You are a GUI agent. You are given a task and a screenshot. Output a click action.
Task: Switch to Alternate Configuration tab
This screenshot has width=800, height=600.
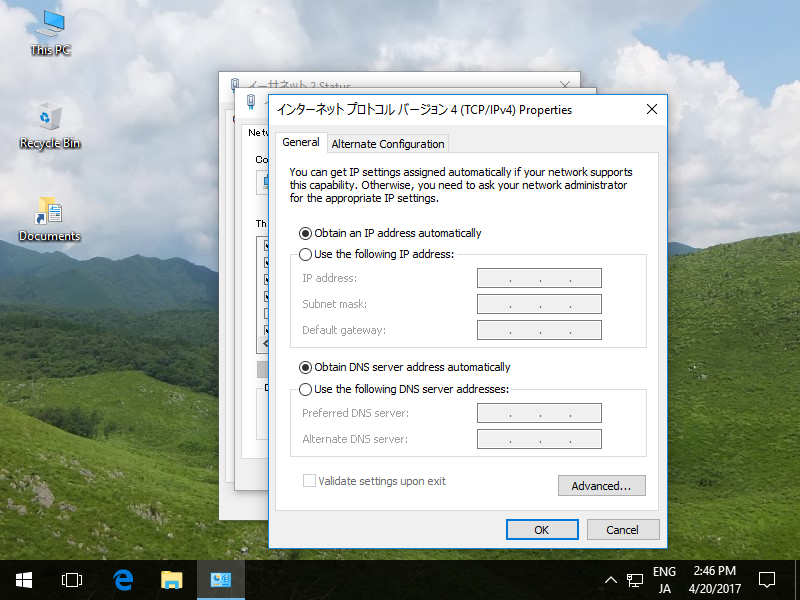pyautogui.click(x=388, y=144)
